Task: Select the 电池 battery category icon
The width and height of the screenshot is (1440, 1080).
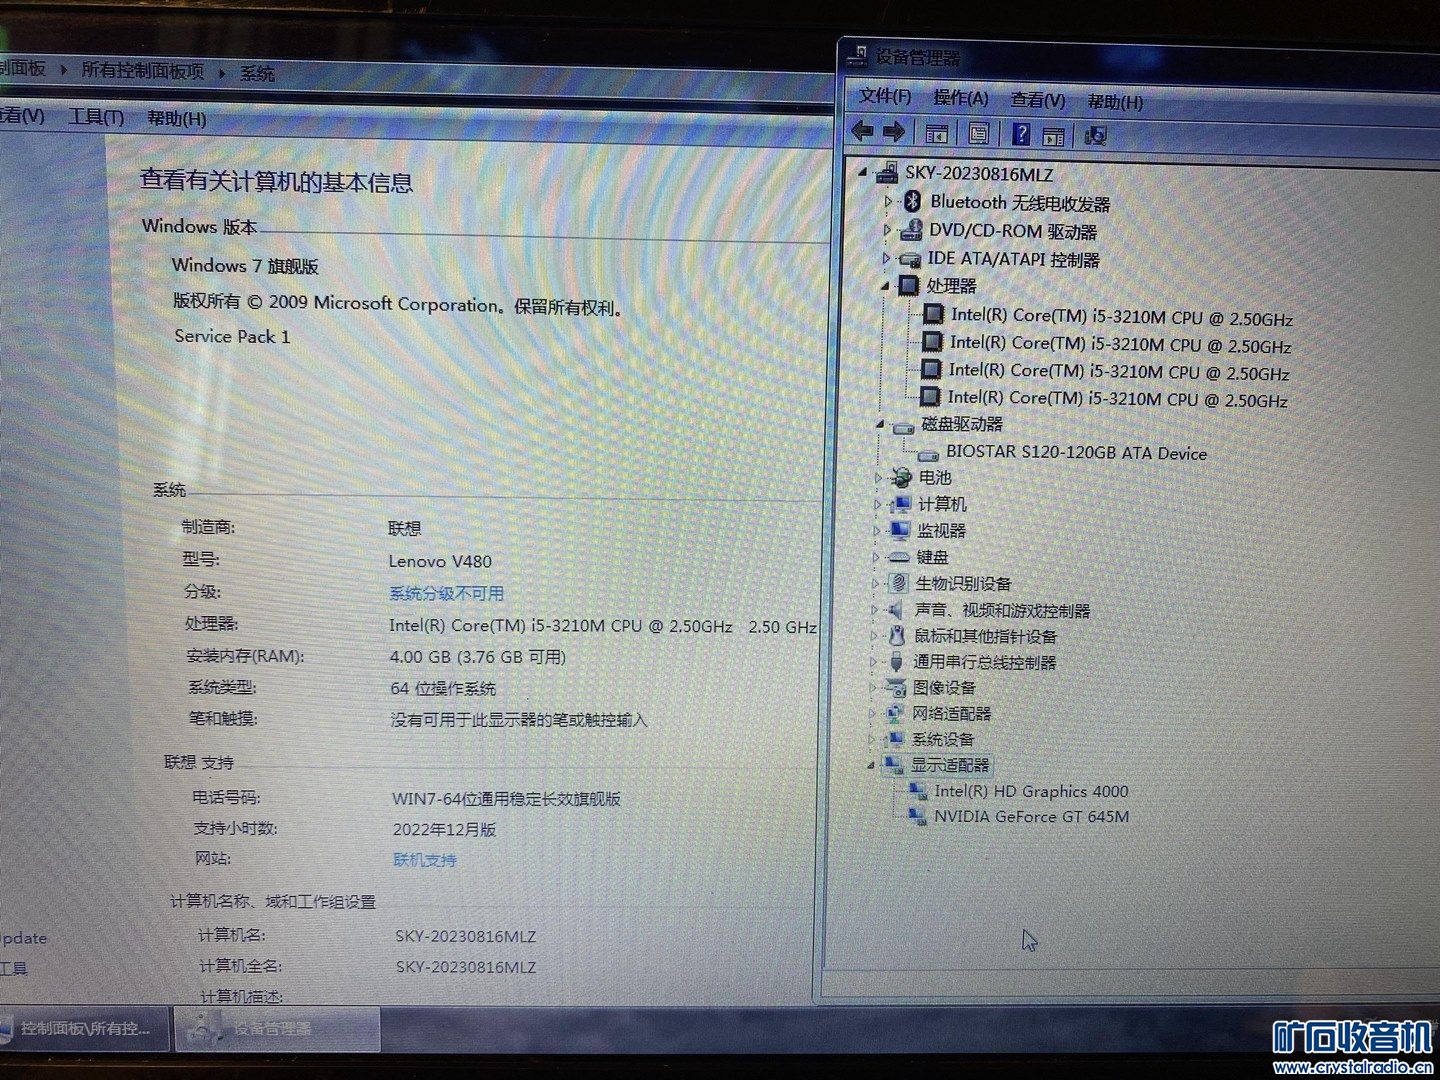Action: pos(901,477)
